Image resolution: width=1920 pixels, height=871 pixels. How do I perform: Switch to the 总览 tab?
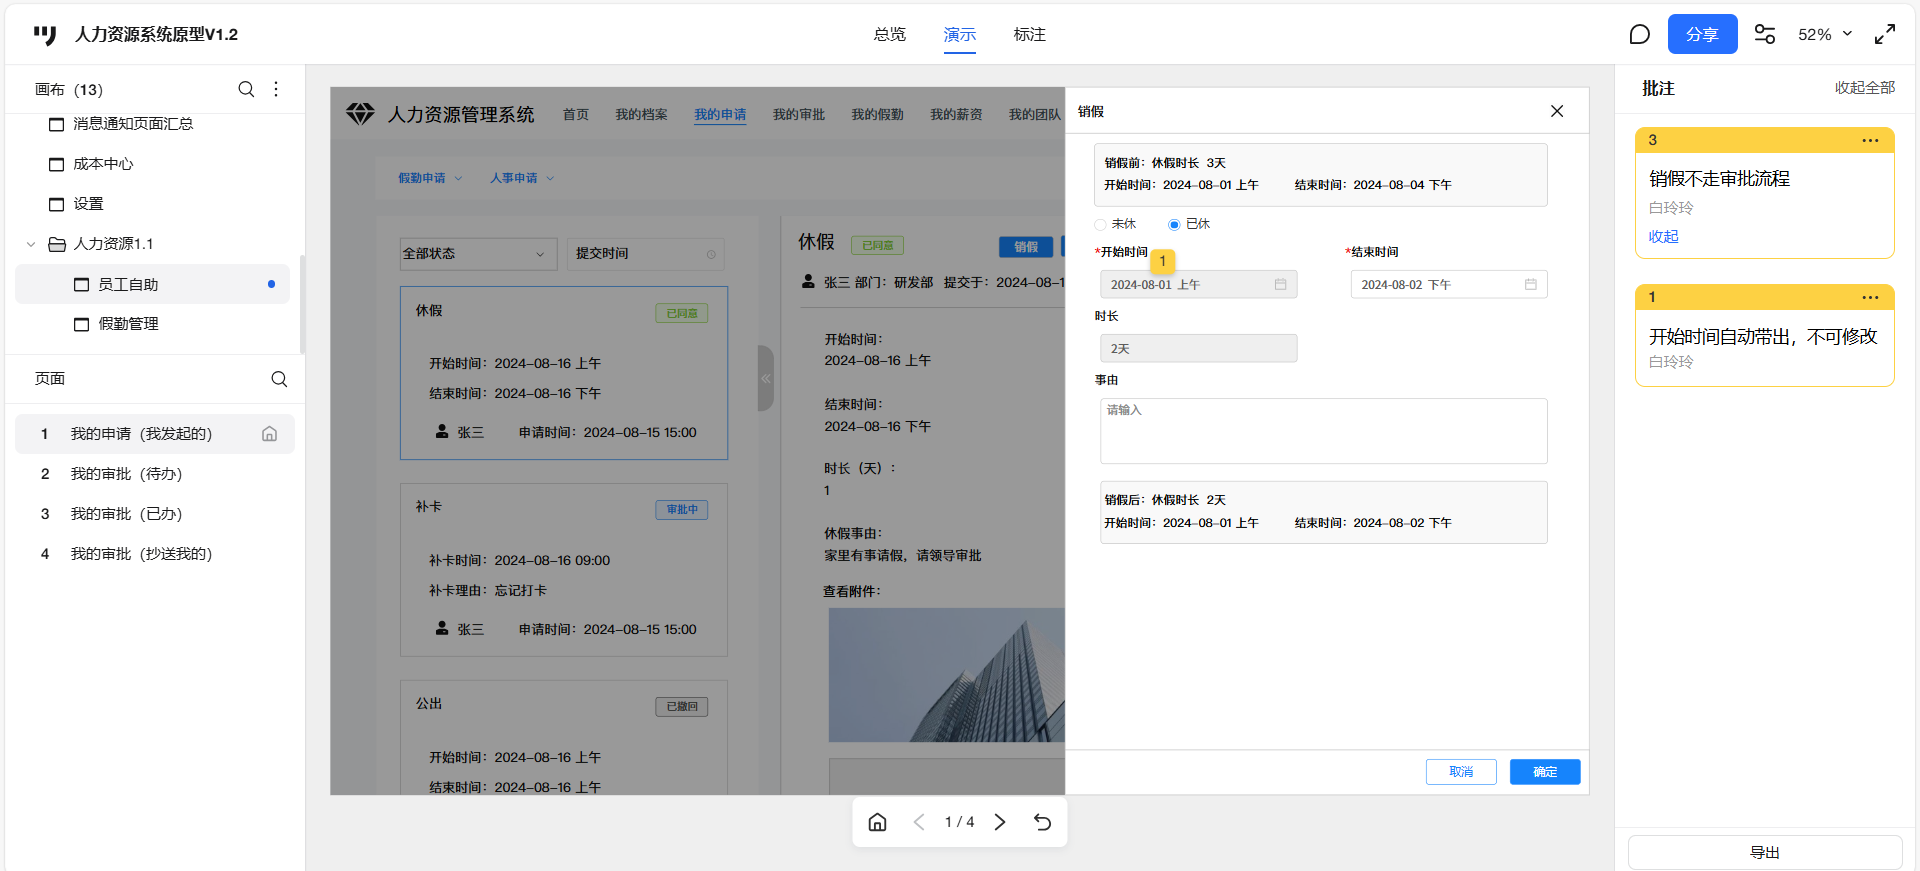889,35
